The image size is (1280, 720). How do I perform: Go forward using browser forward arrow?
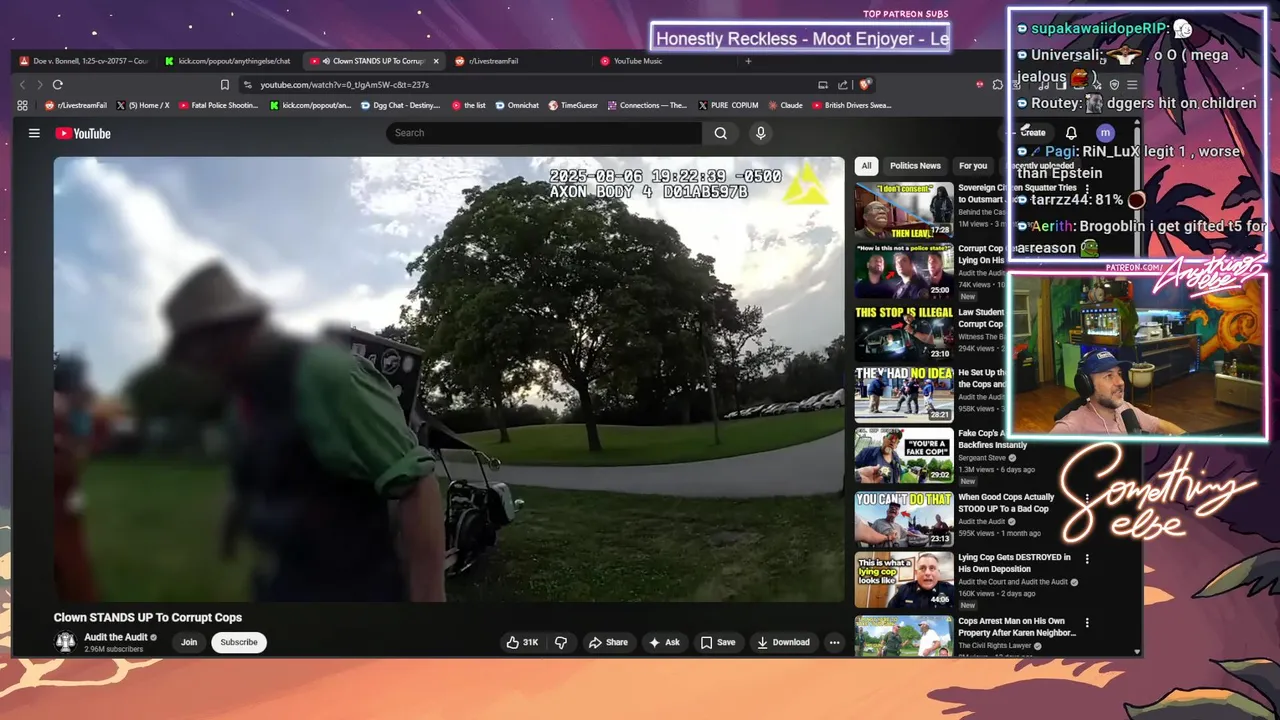pos(40,85)
